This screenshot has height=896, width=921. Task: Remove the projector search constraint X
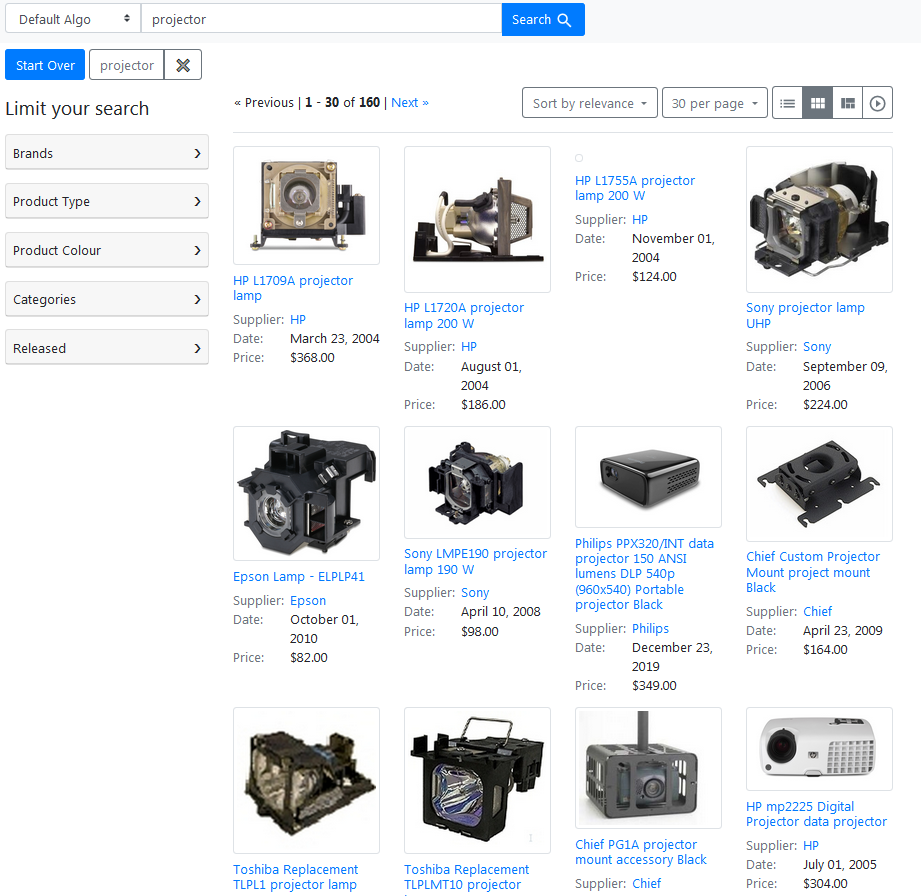[x=183, y=65]
